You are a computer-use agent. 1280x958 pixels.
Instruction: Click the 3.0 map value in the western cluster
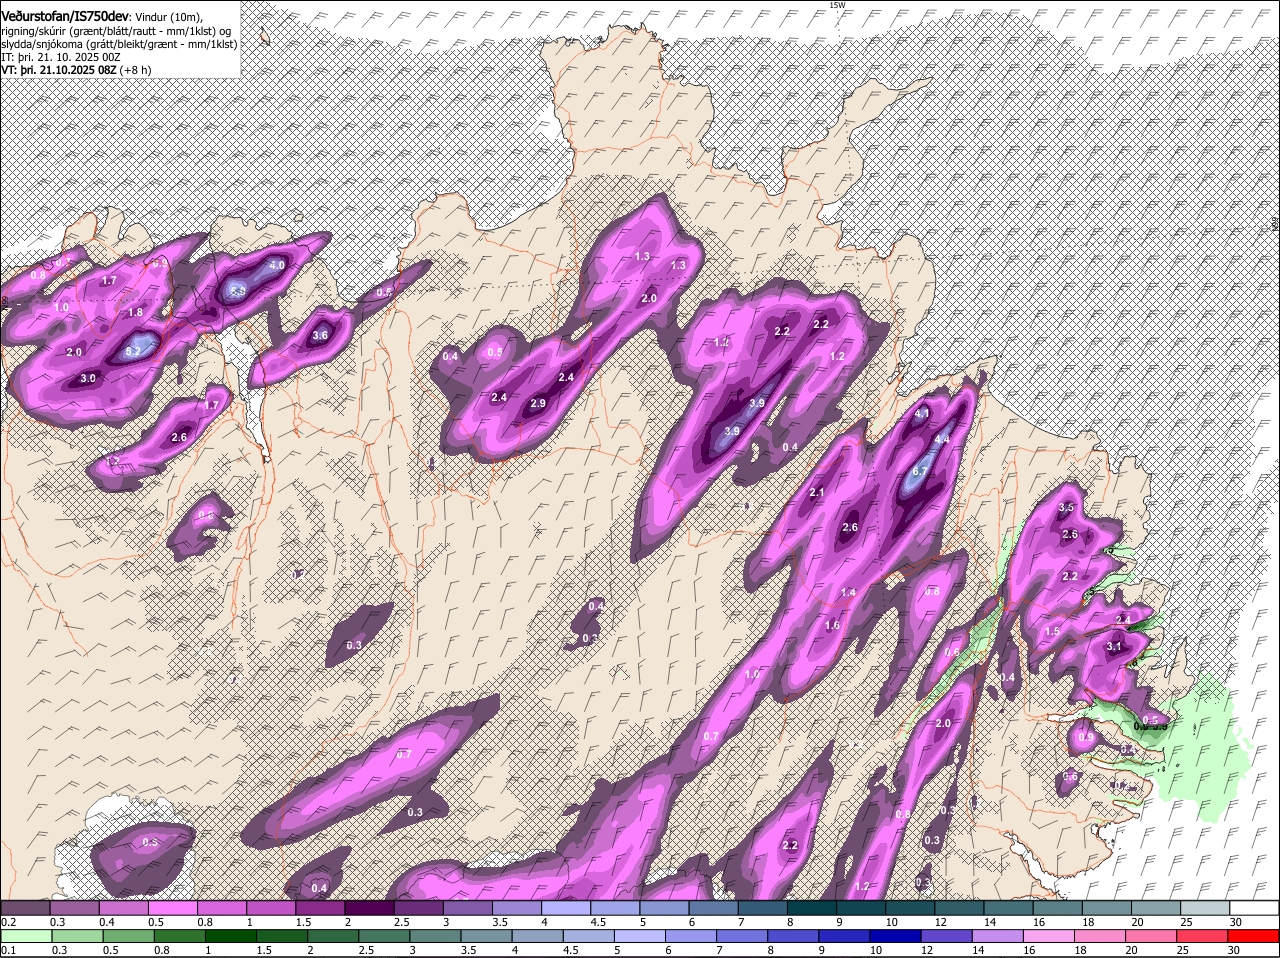coord(88,379)
